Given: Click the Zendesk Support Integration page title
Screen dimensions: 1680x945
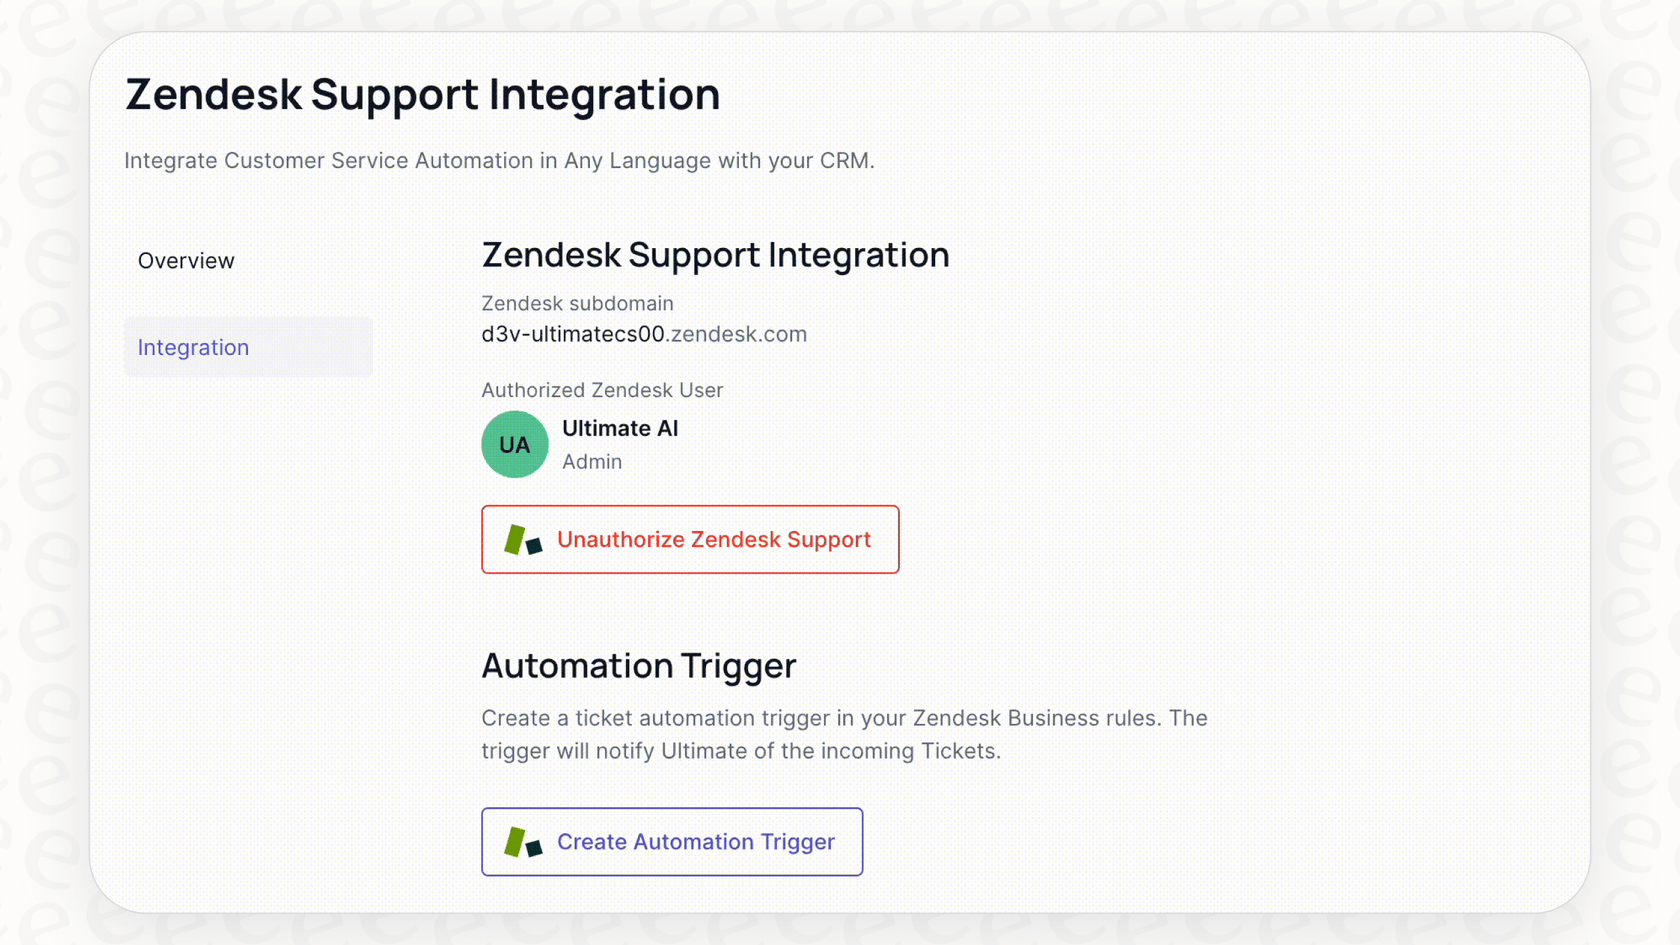Looking at the screenshot, I should click(422, 94).
